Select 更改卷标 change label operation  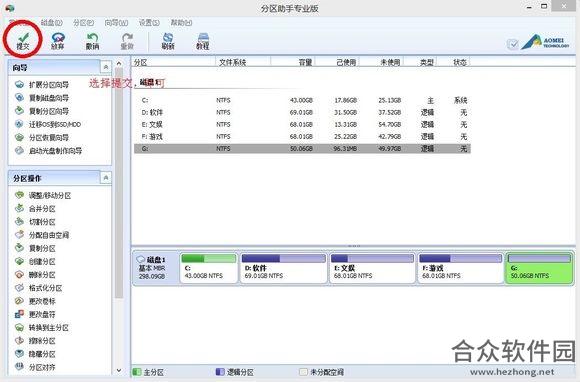35,301
